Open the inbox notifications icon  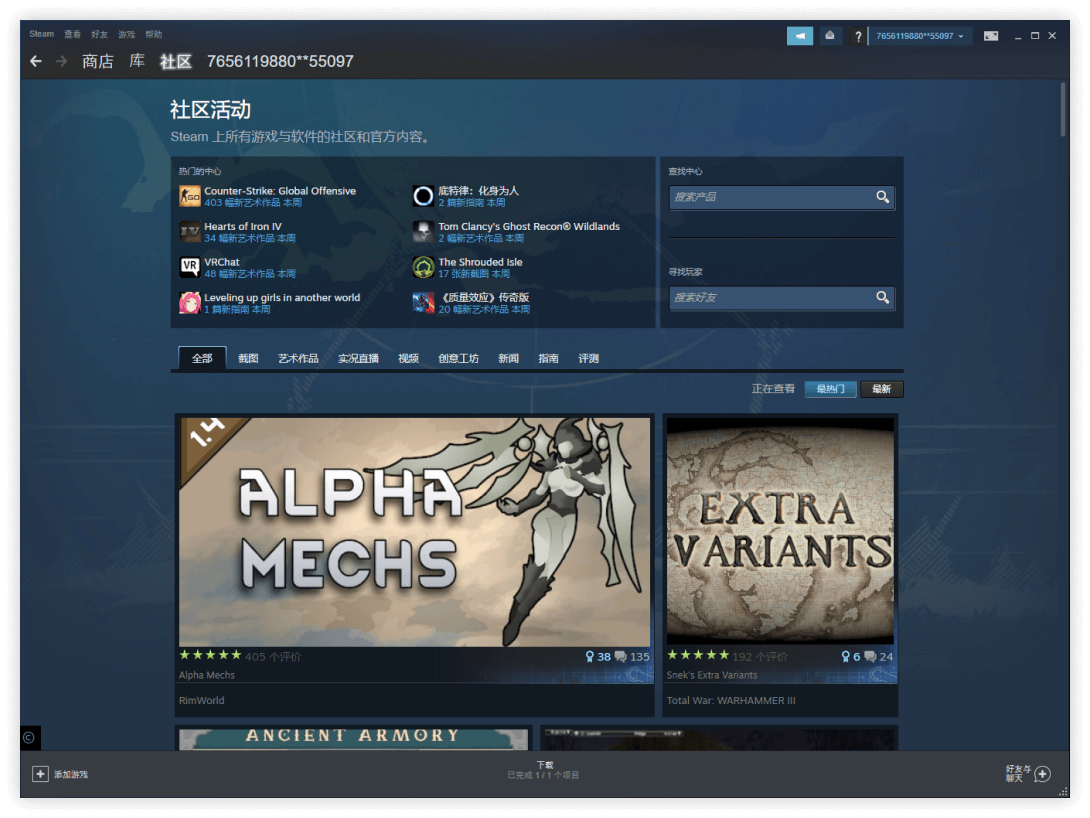coord(830,36)
